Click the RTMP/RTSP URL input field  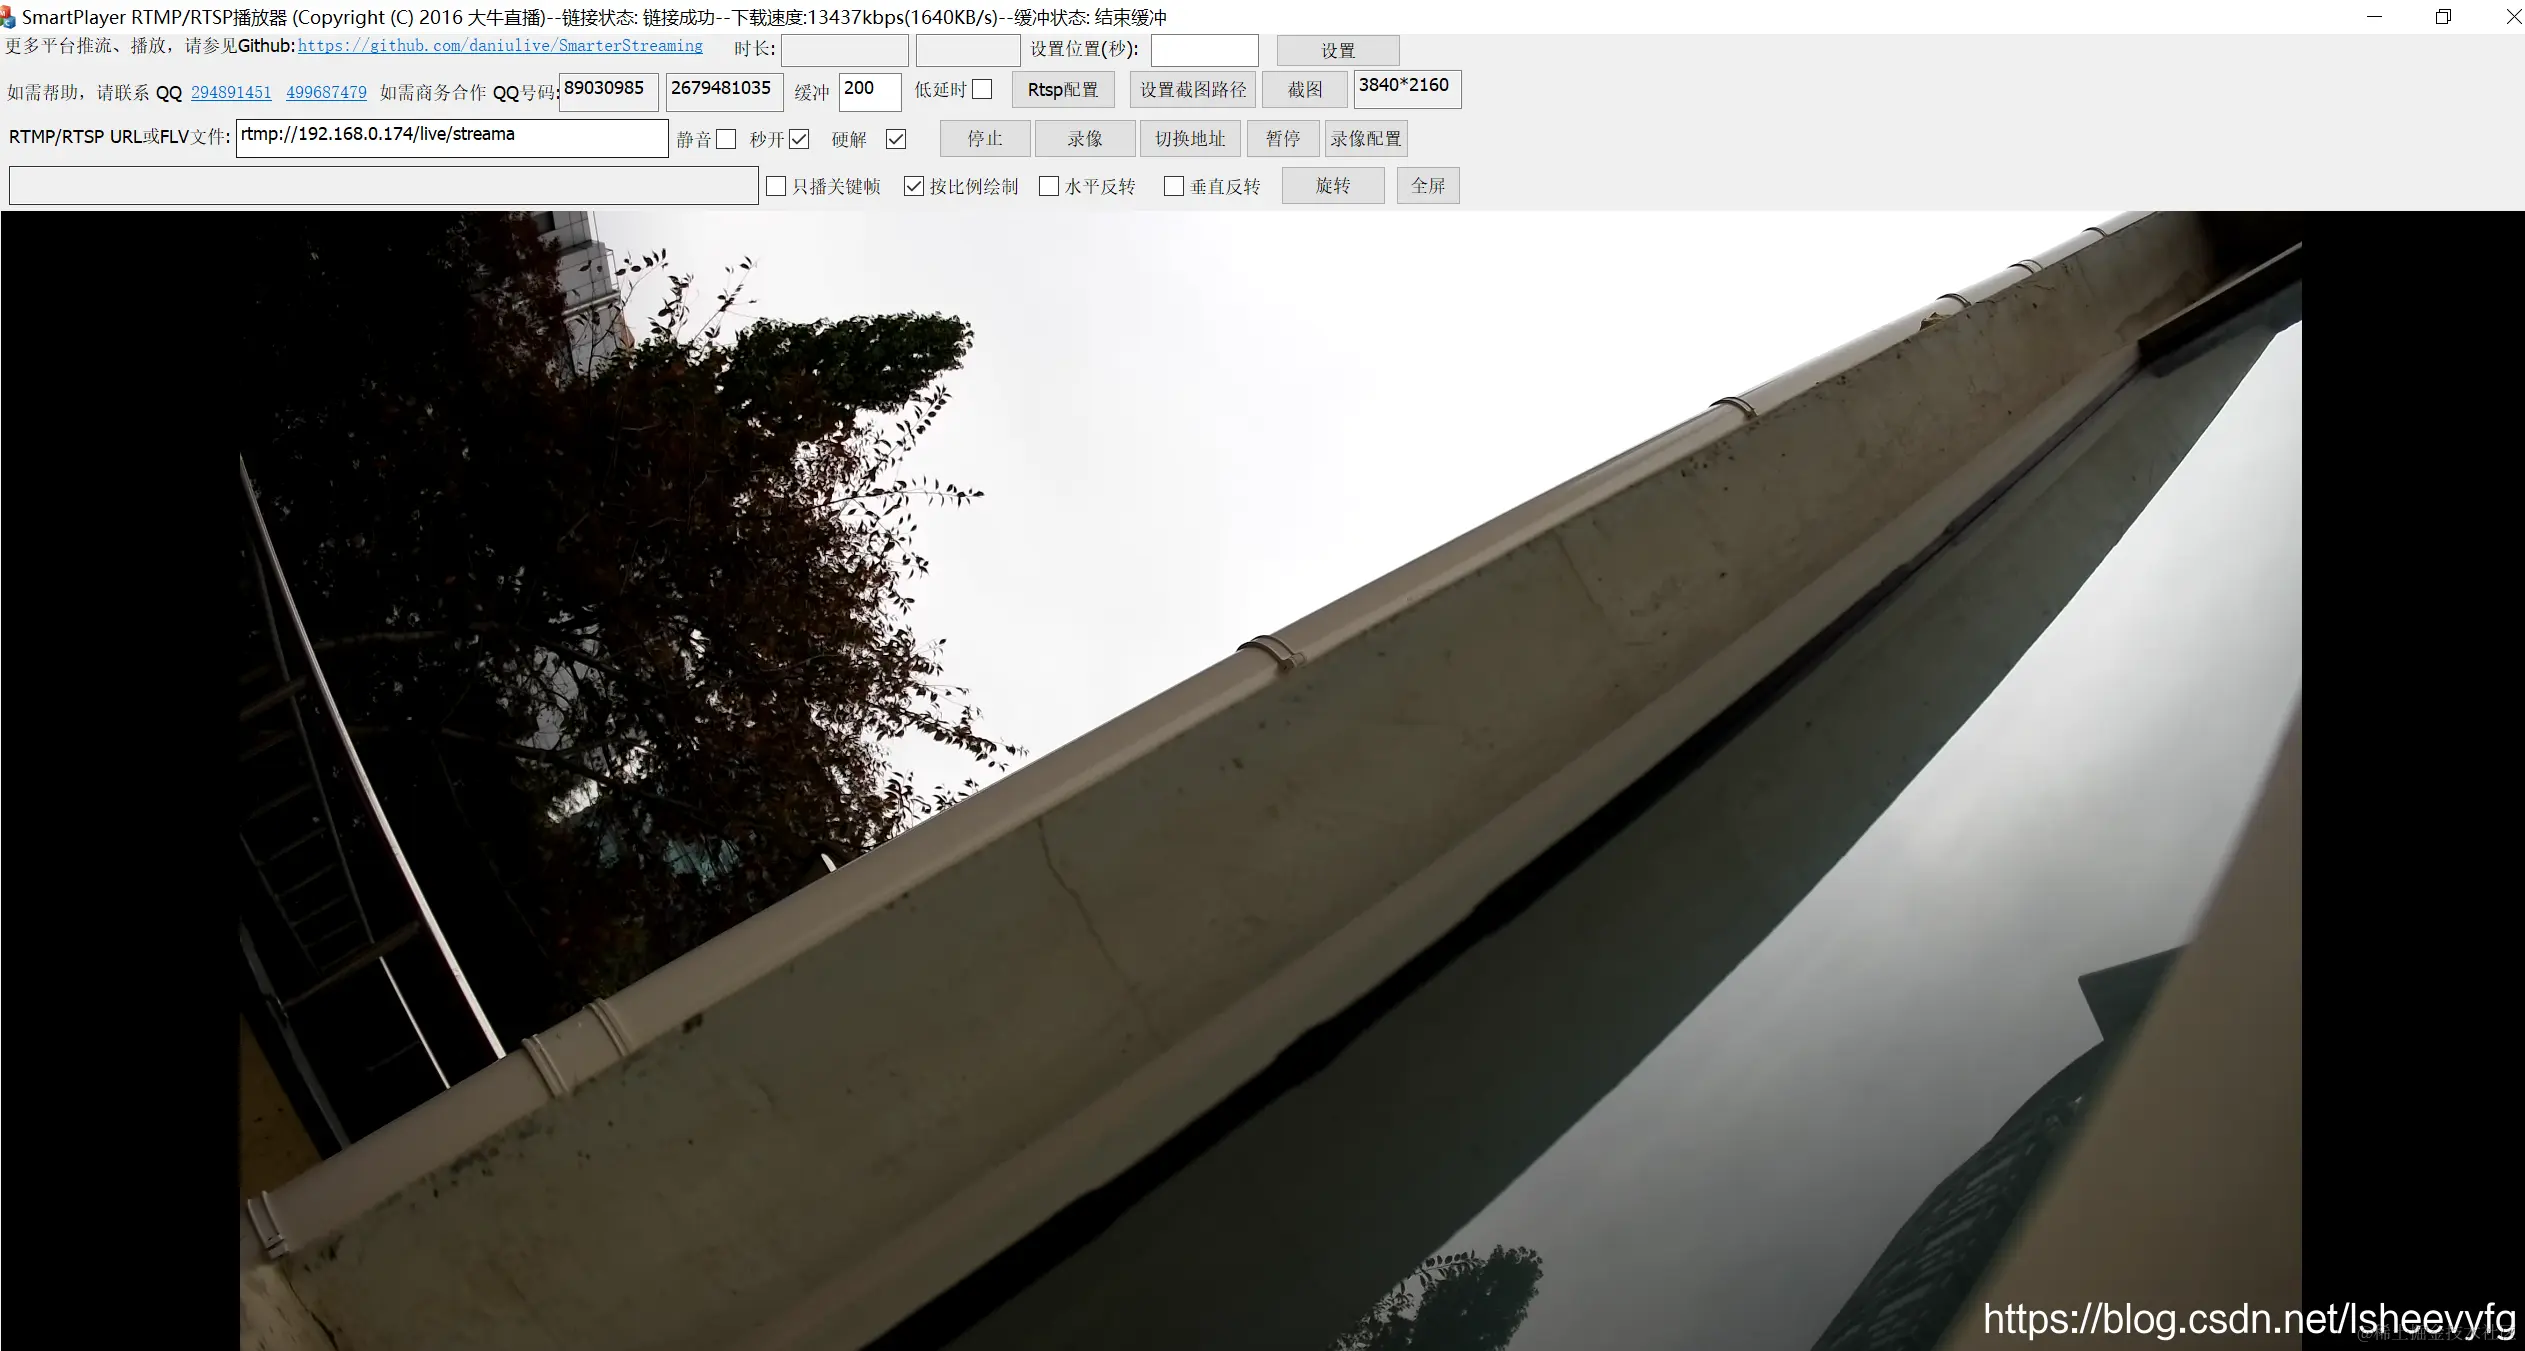click(x=452, y=138)
